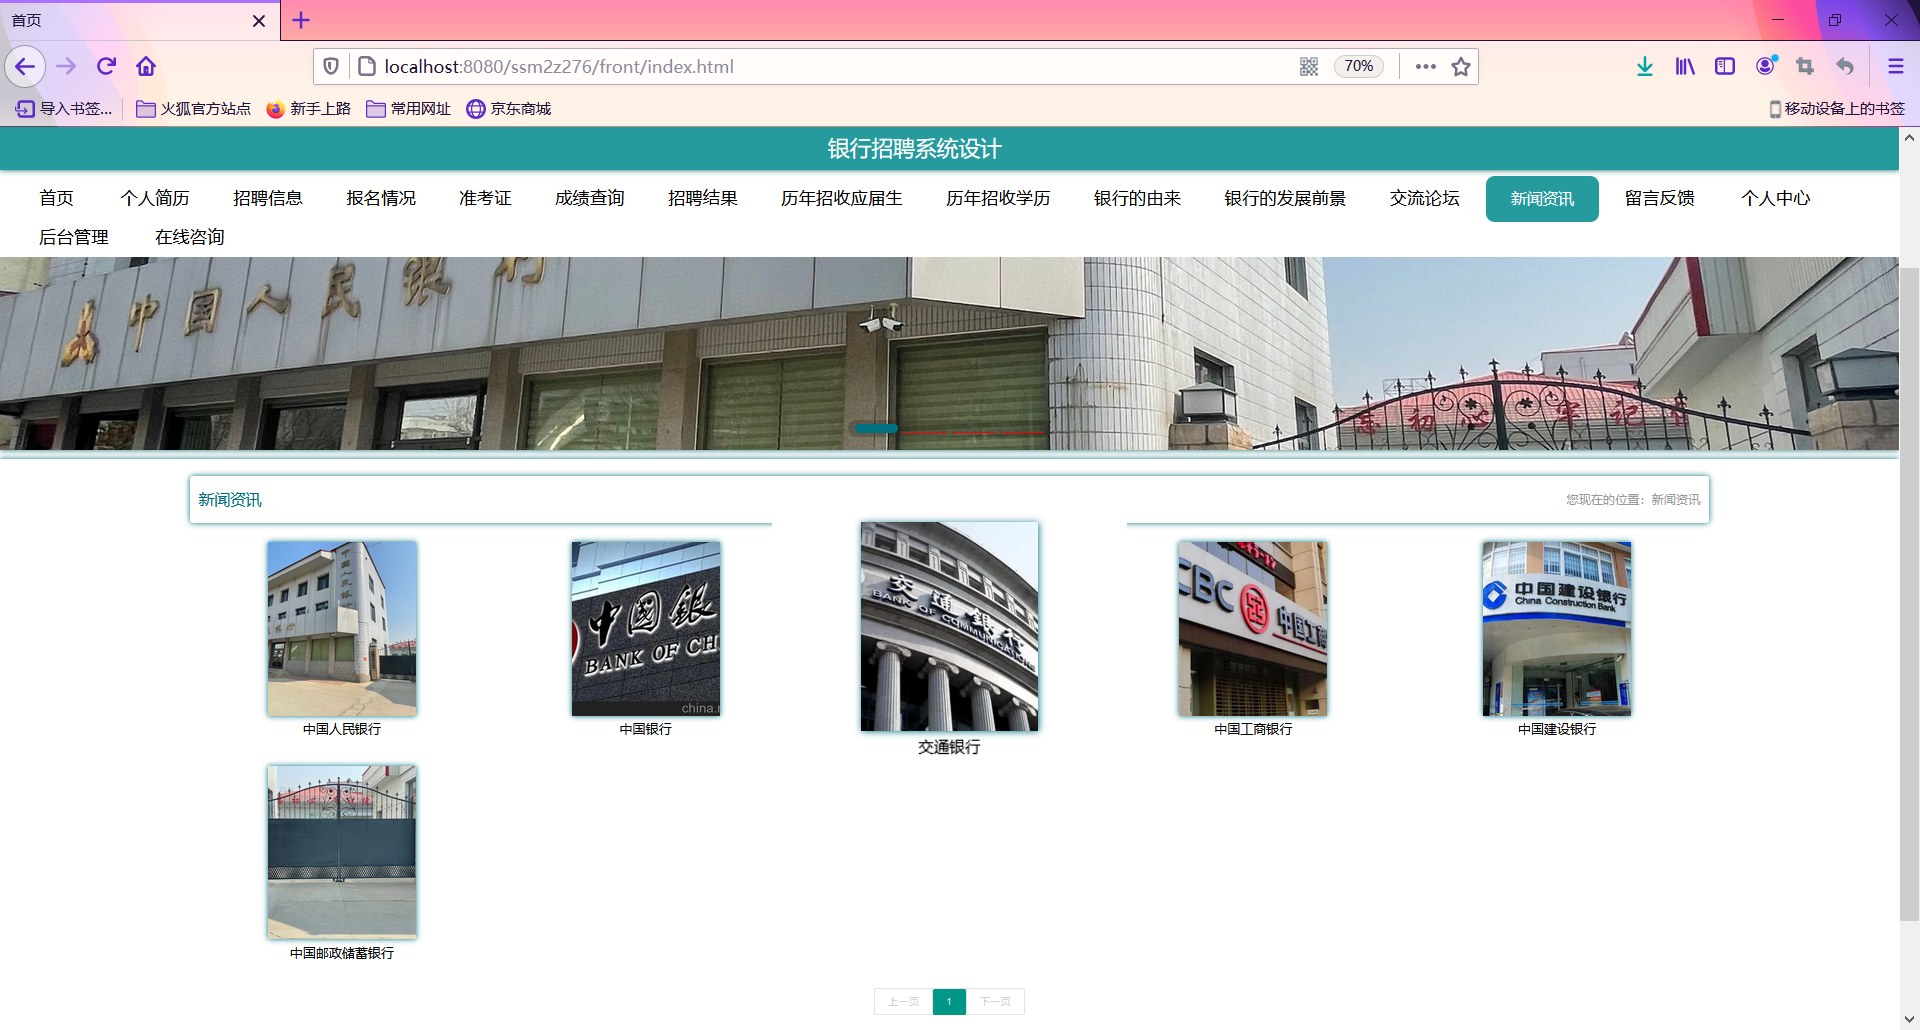The height and width of the screenshot is (1030, 1920).
Task: Open the 在线咨询 navigation link
Action: [190, 237]
